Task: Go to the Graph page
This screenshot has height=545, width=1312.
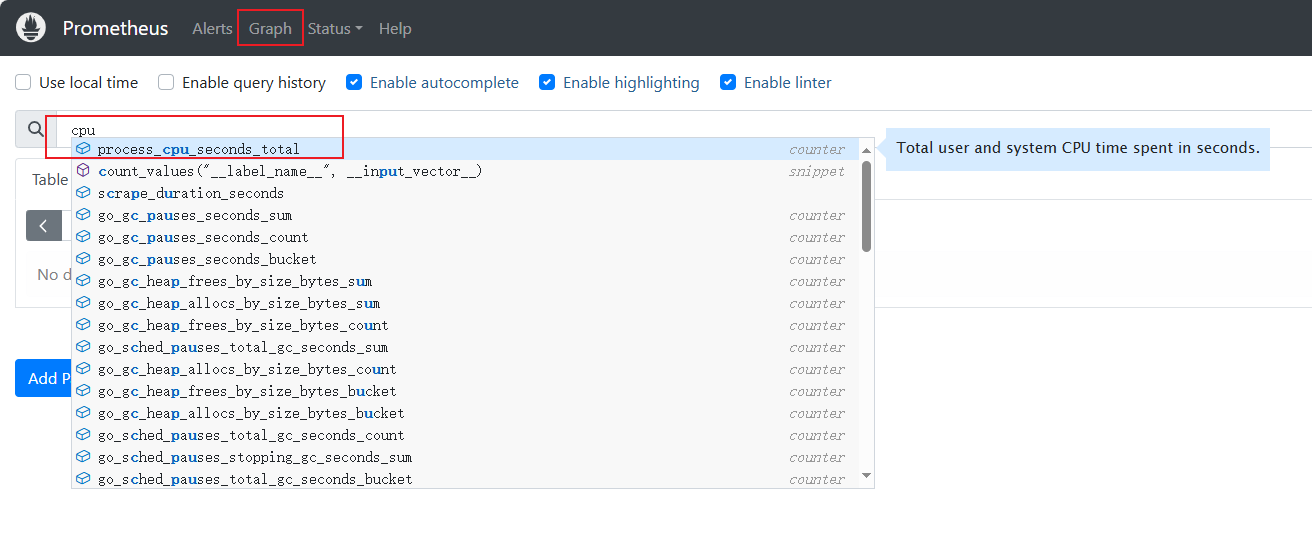Action: (x=270, y=29)
